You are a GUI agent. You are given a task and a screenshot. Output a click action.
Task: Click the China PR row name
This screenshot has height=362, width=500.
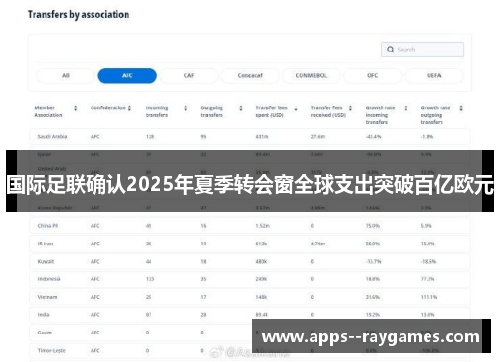48,226
